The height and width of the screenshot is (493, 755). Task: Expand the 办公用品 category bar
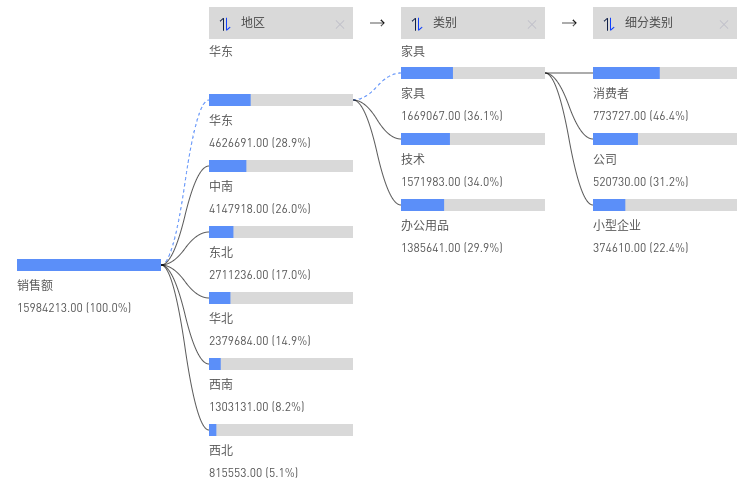(473, 205)
